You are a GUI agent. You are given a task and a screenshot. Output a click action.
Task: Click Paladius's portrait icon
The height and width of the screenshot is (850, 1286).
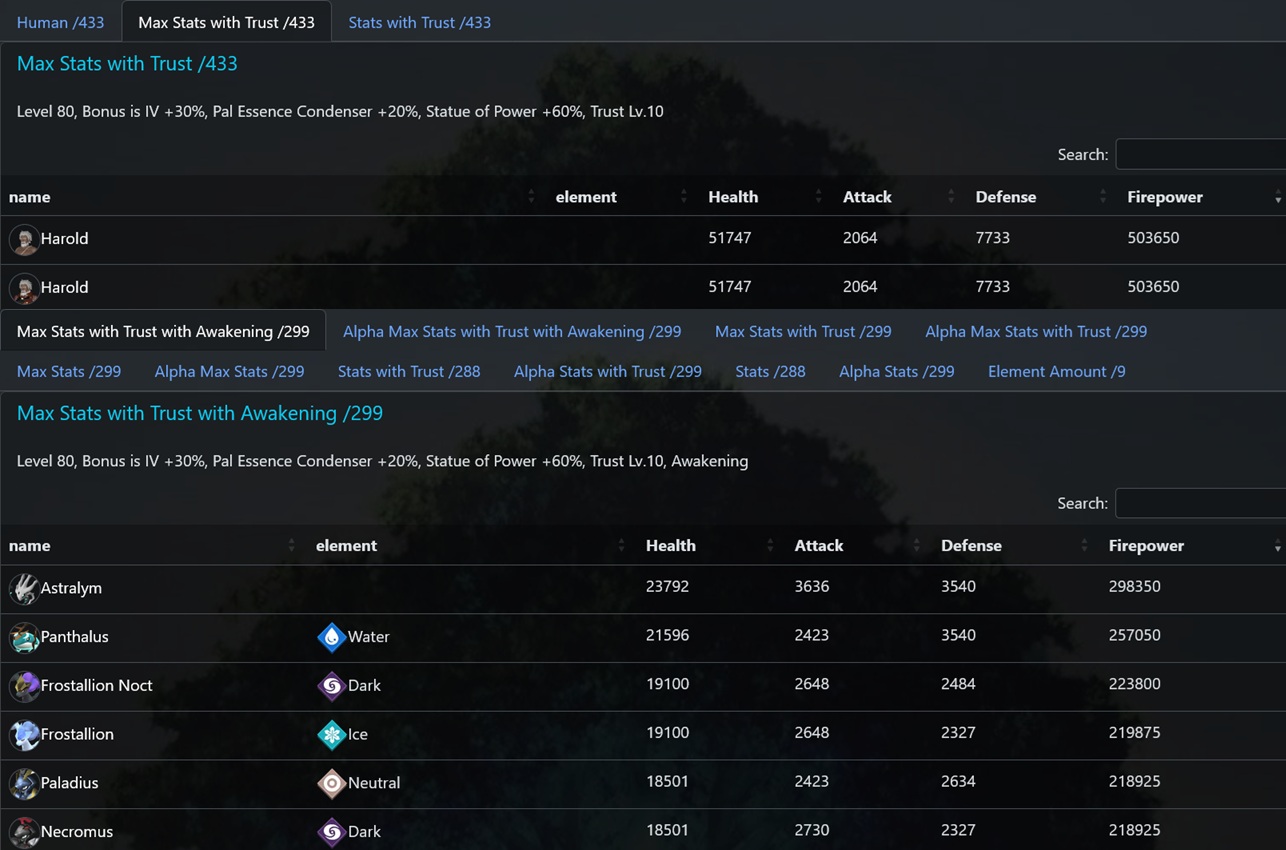[x=24, y=783]
